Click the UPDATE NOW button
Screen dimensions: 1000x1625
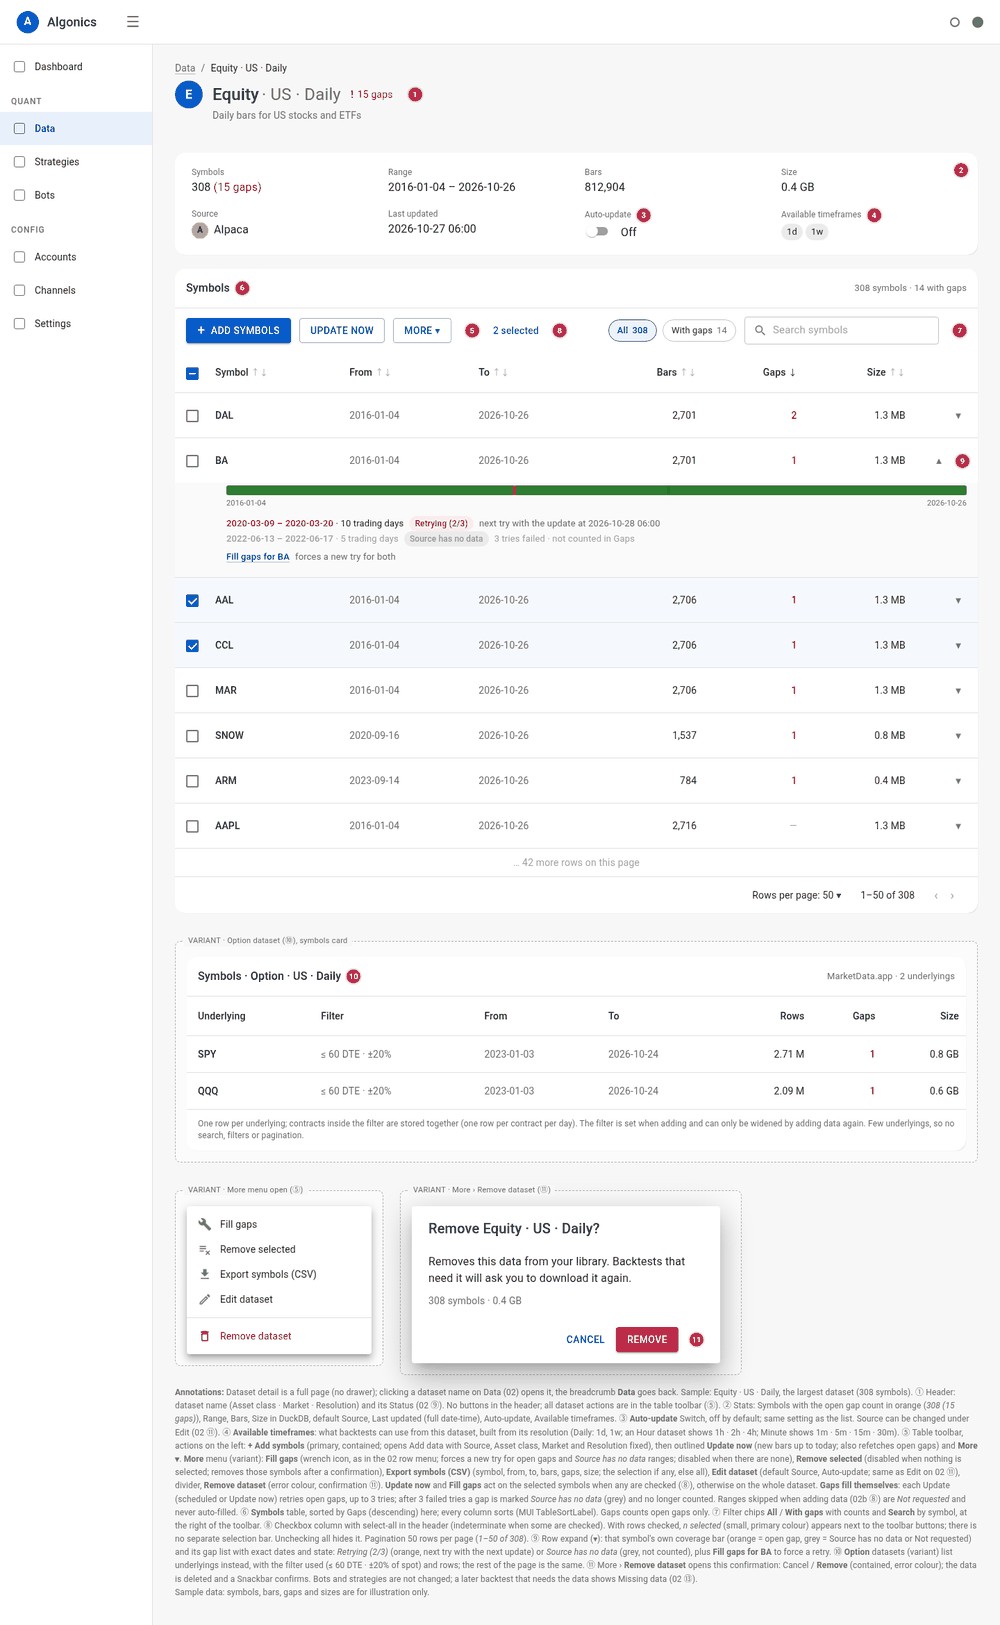(x=341, y=331)
